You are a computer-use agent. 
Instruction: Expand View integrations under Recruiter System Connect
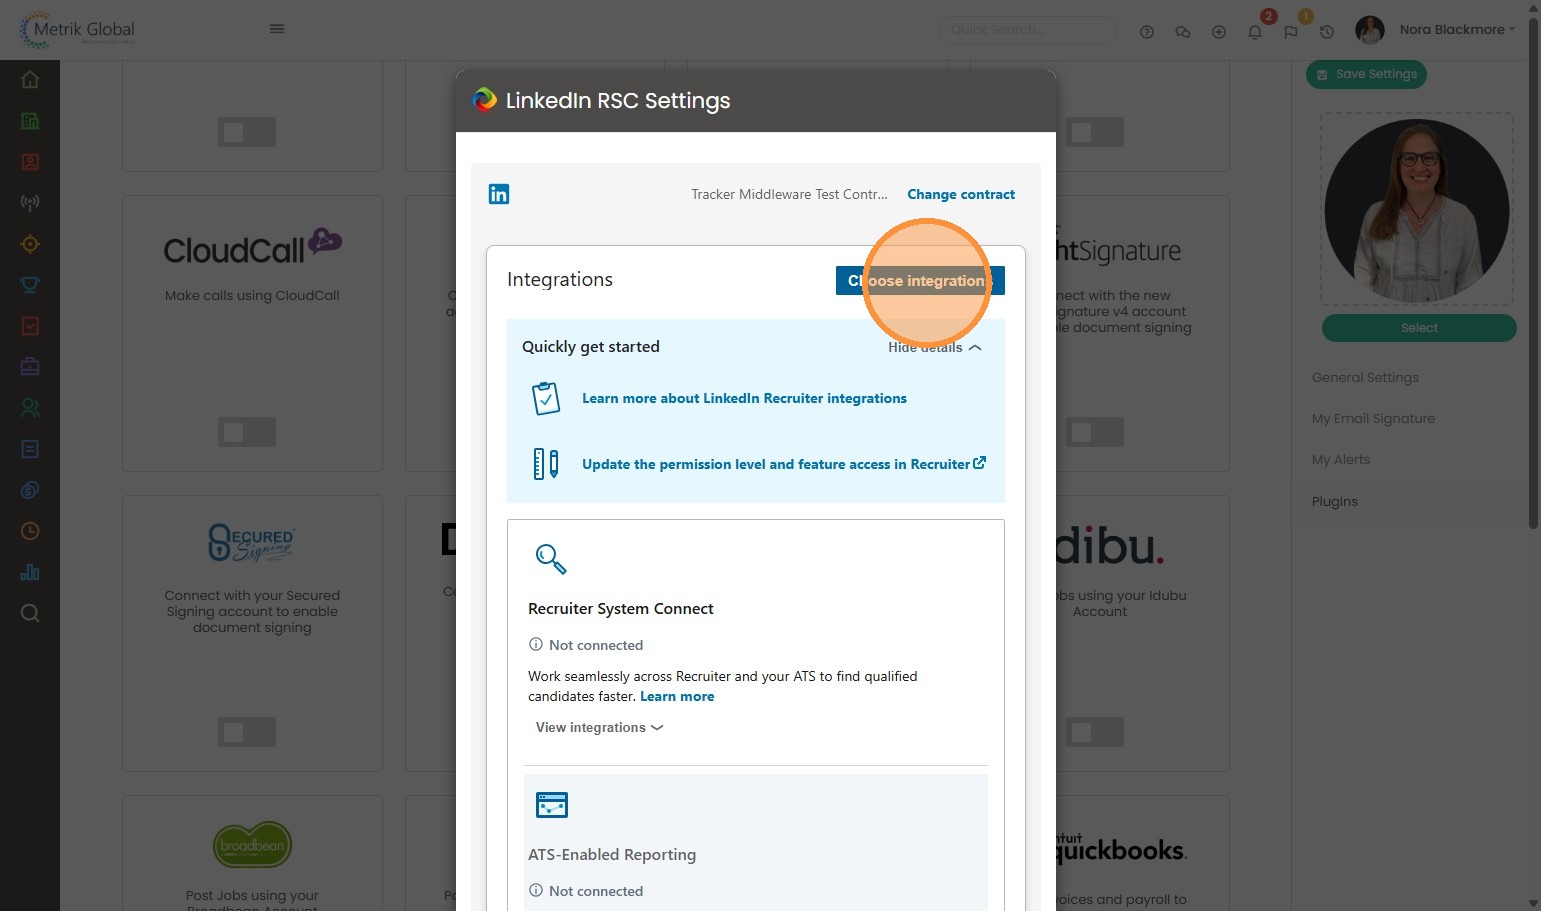click(599, 728)
